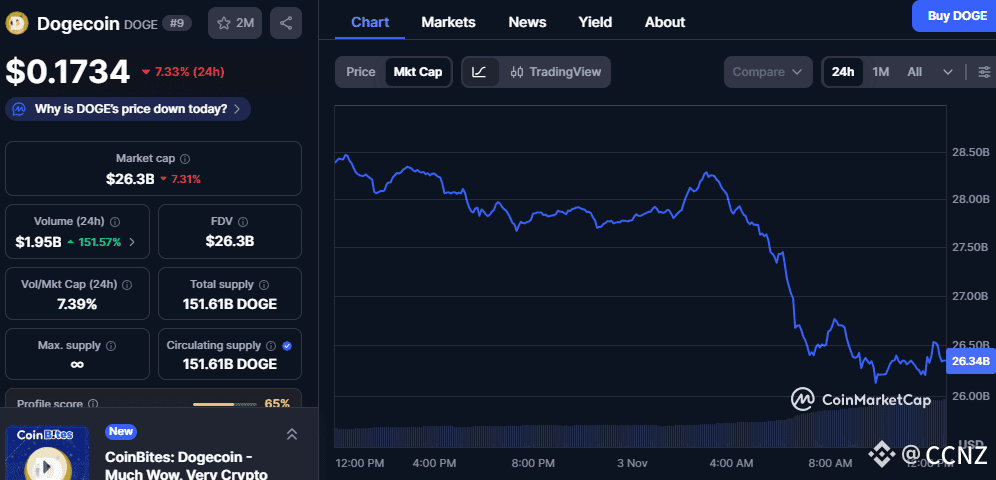Switch to TradingView chart mode
Image resolution: width=996 pixels, height=480 pixels.
tap(555, 72)
